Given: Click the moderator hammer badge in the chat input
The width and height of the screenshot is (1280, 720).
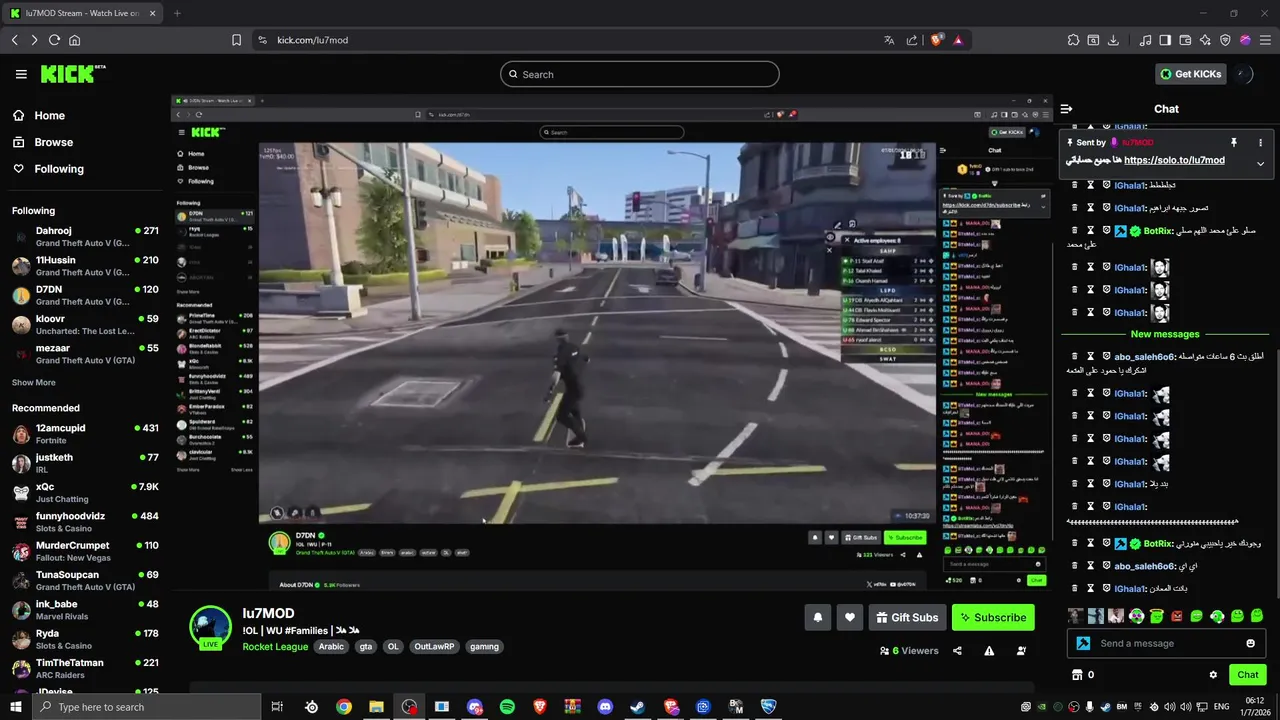Looking at the screenshot, I should pyautogui.click(x=1083, y=643).
